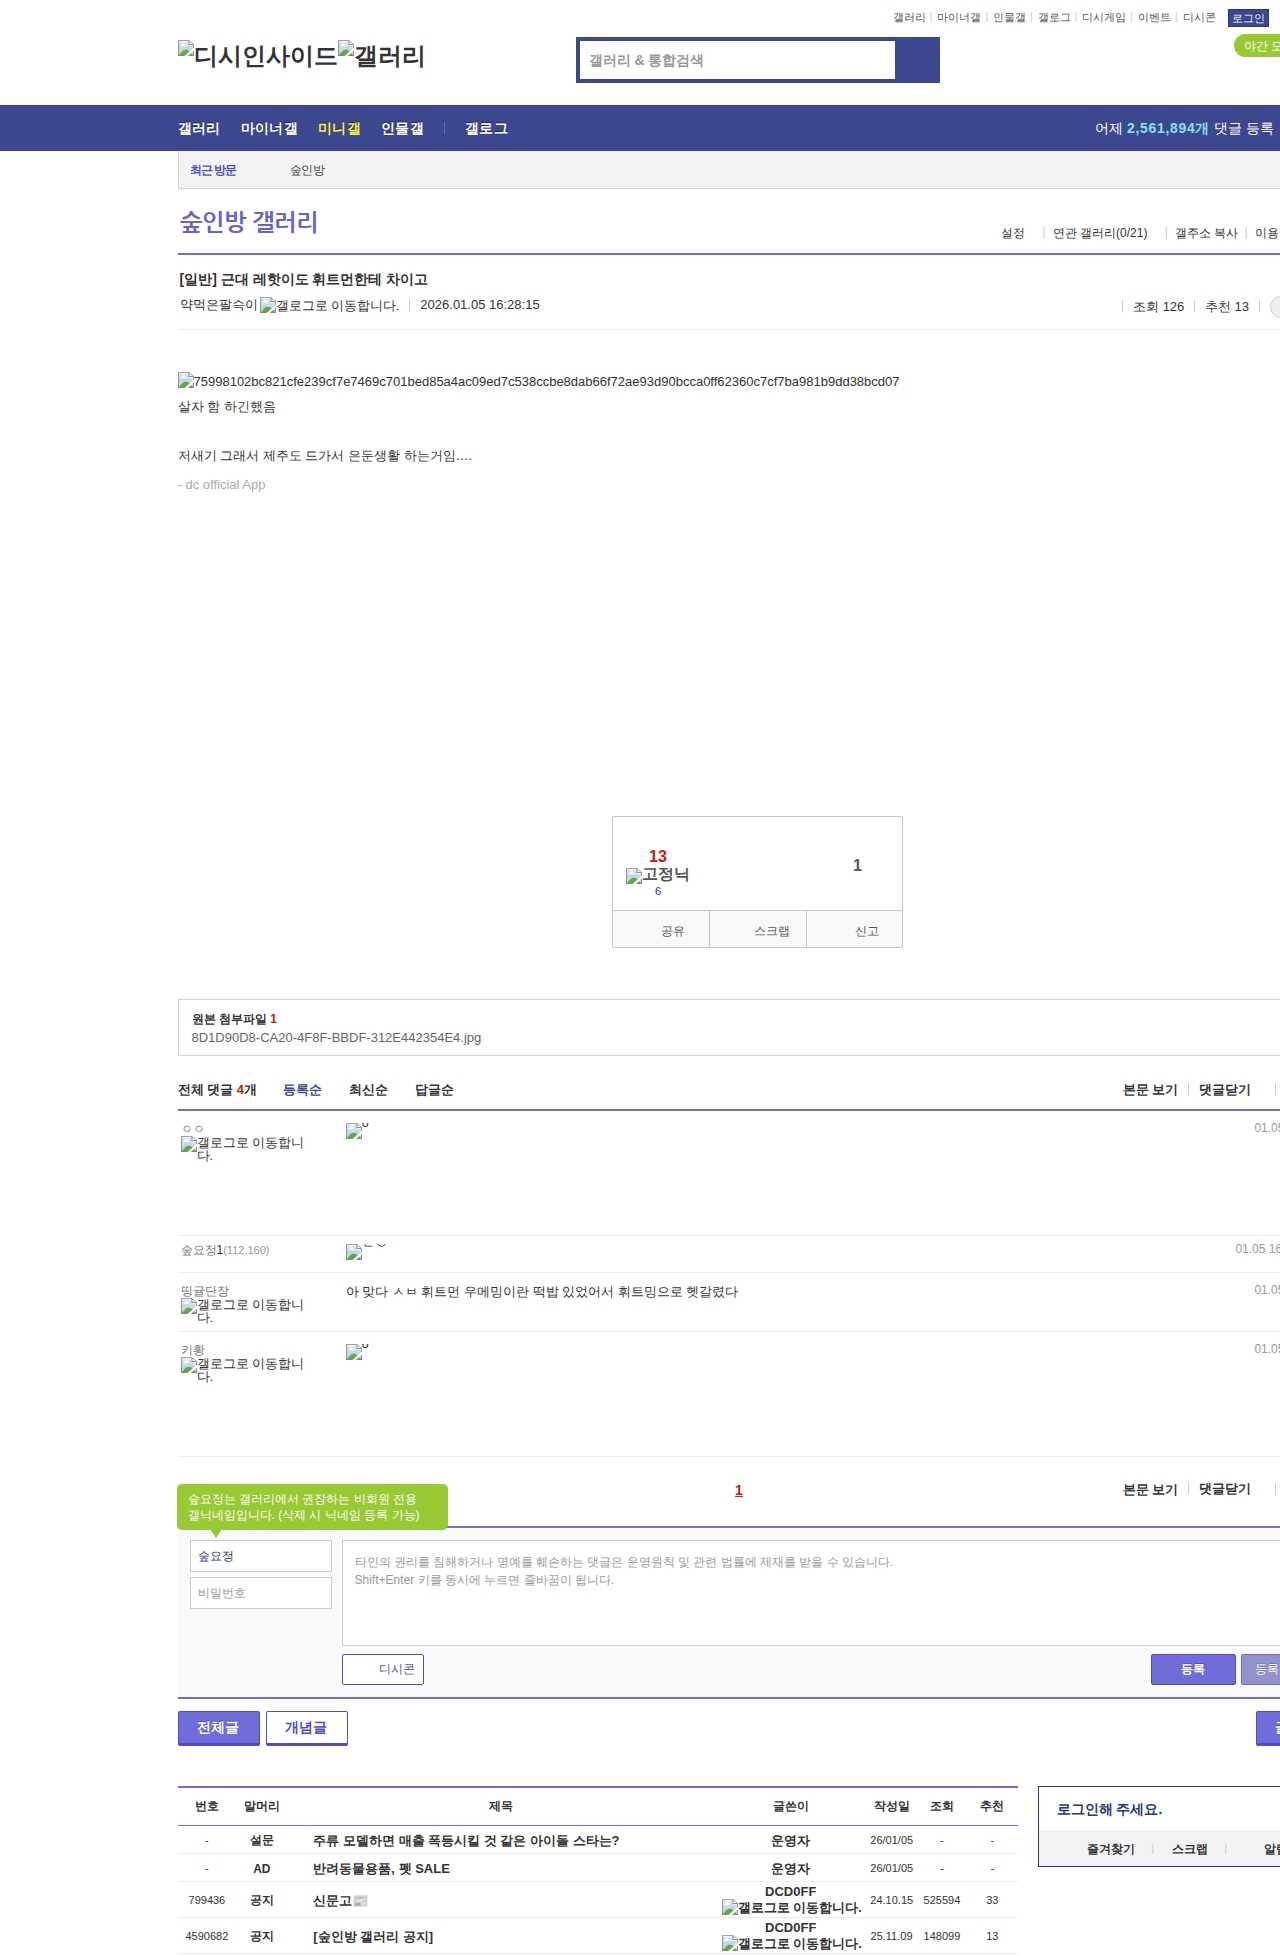This screenshot has height=1956, width=1280.
Task: Expand 연관 갤러리(0/21) list
Action: [1100, 233]
